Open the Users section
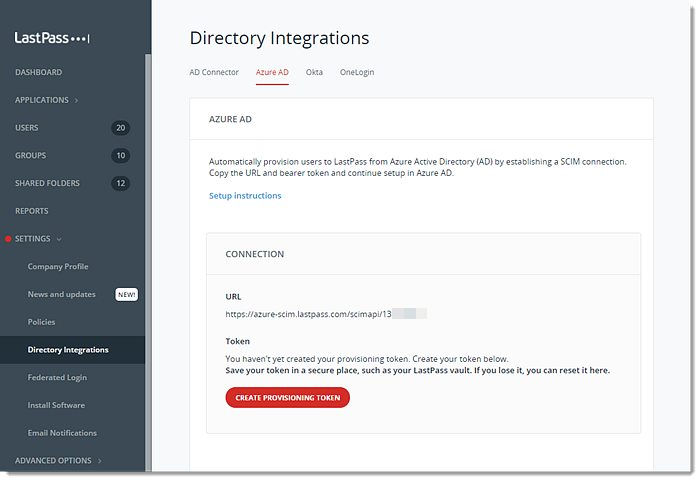The height and width of the screenshot is (482, 700). [x=27, y=128]
